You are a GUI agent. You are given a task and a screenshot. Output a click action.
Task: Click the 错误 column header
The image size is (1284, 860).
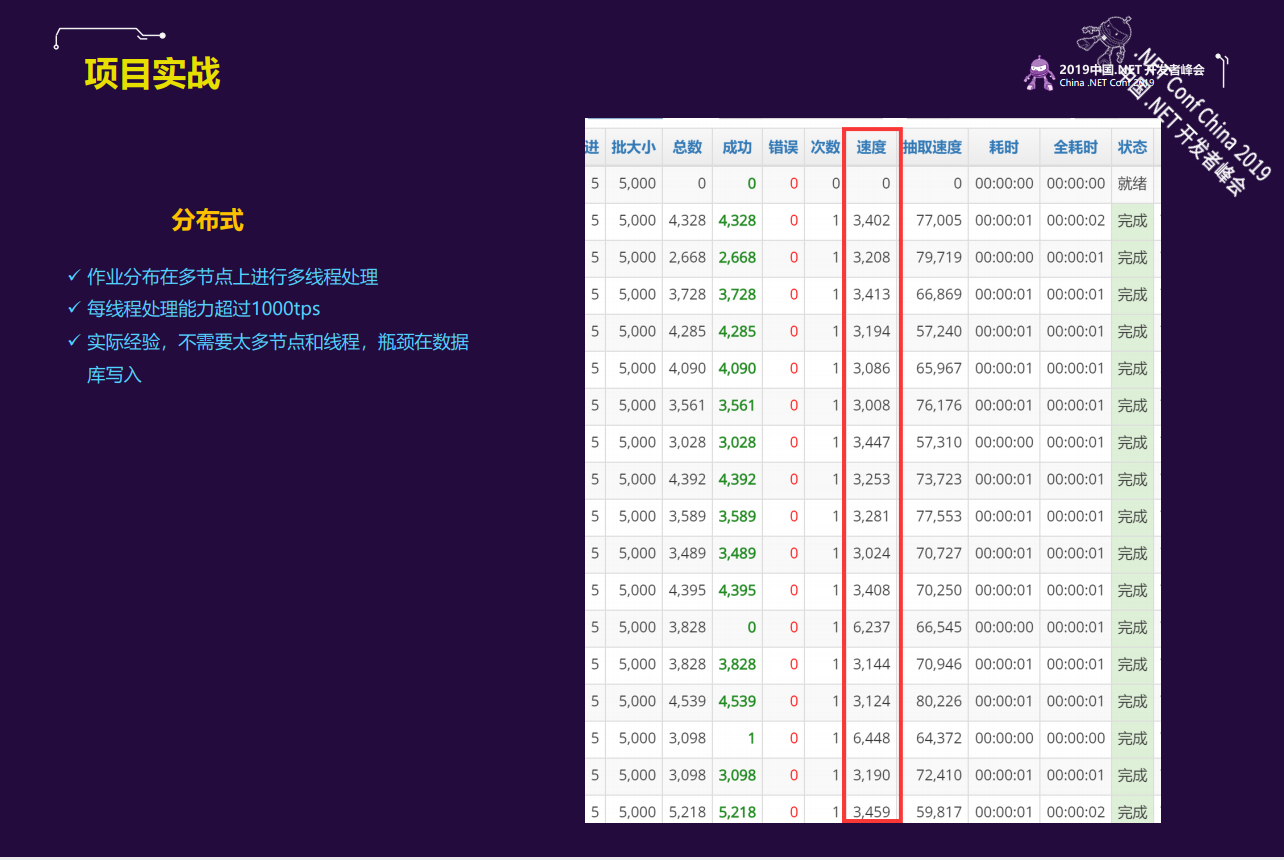pyautogui.click(x=783, y=147)
